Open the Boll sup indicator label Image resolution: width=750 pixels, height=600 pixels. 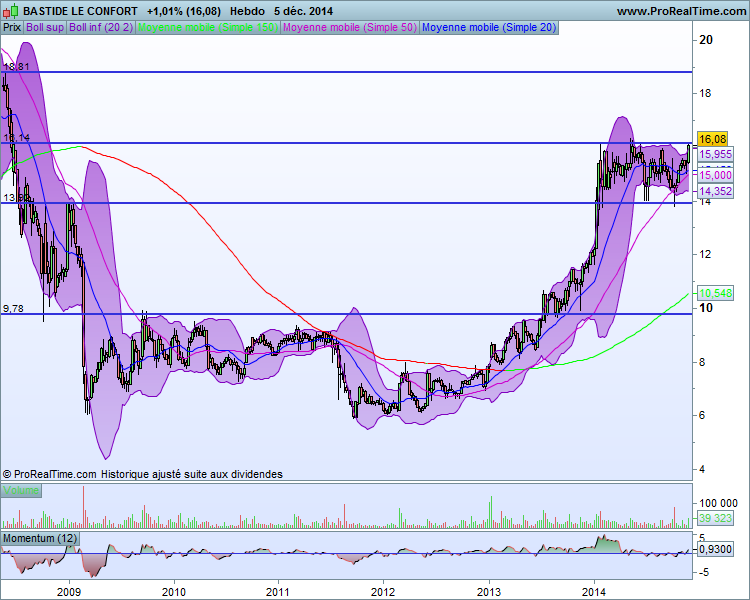(45, 27)
